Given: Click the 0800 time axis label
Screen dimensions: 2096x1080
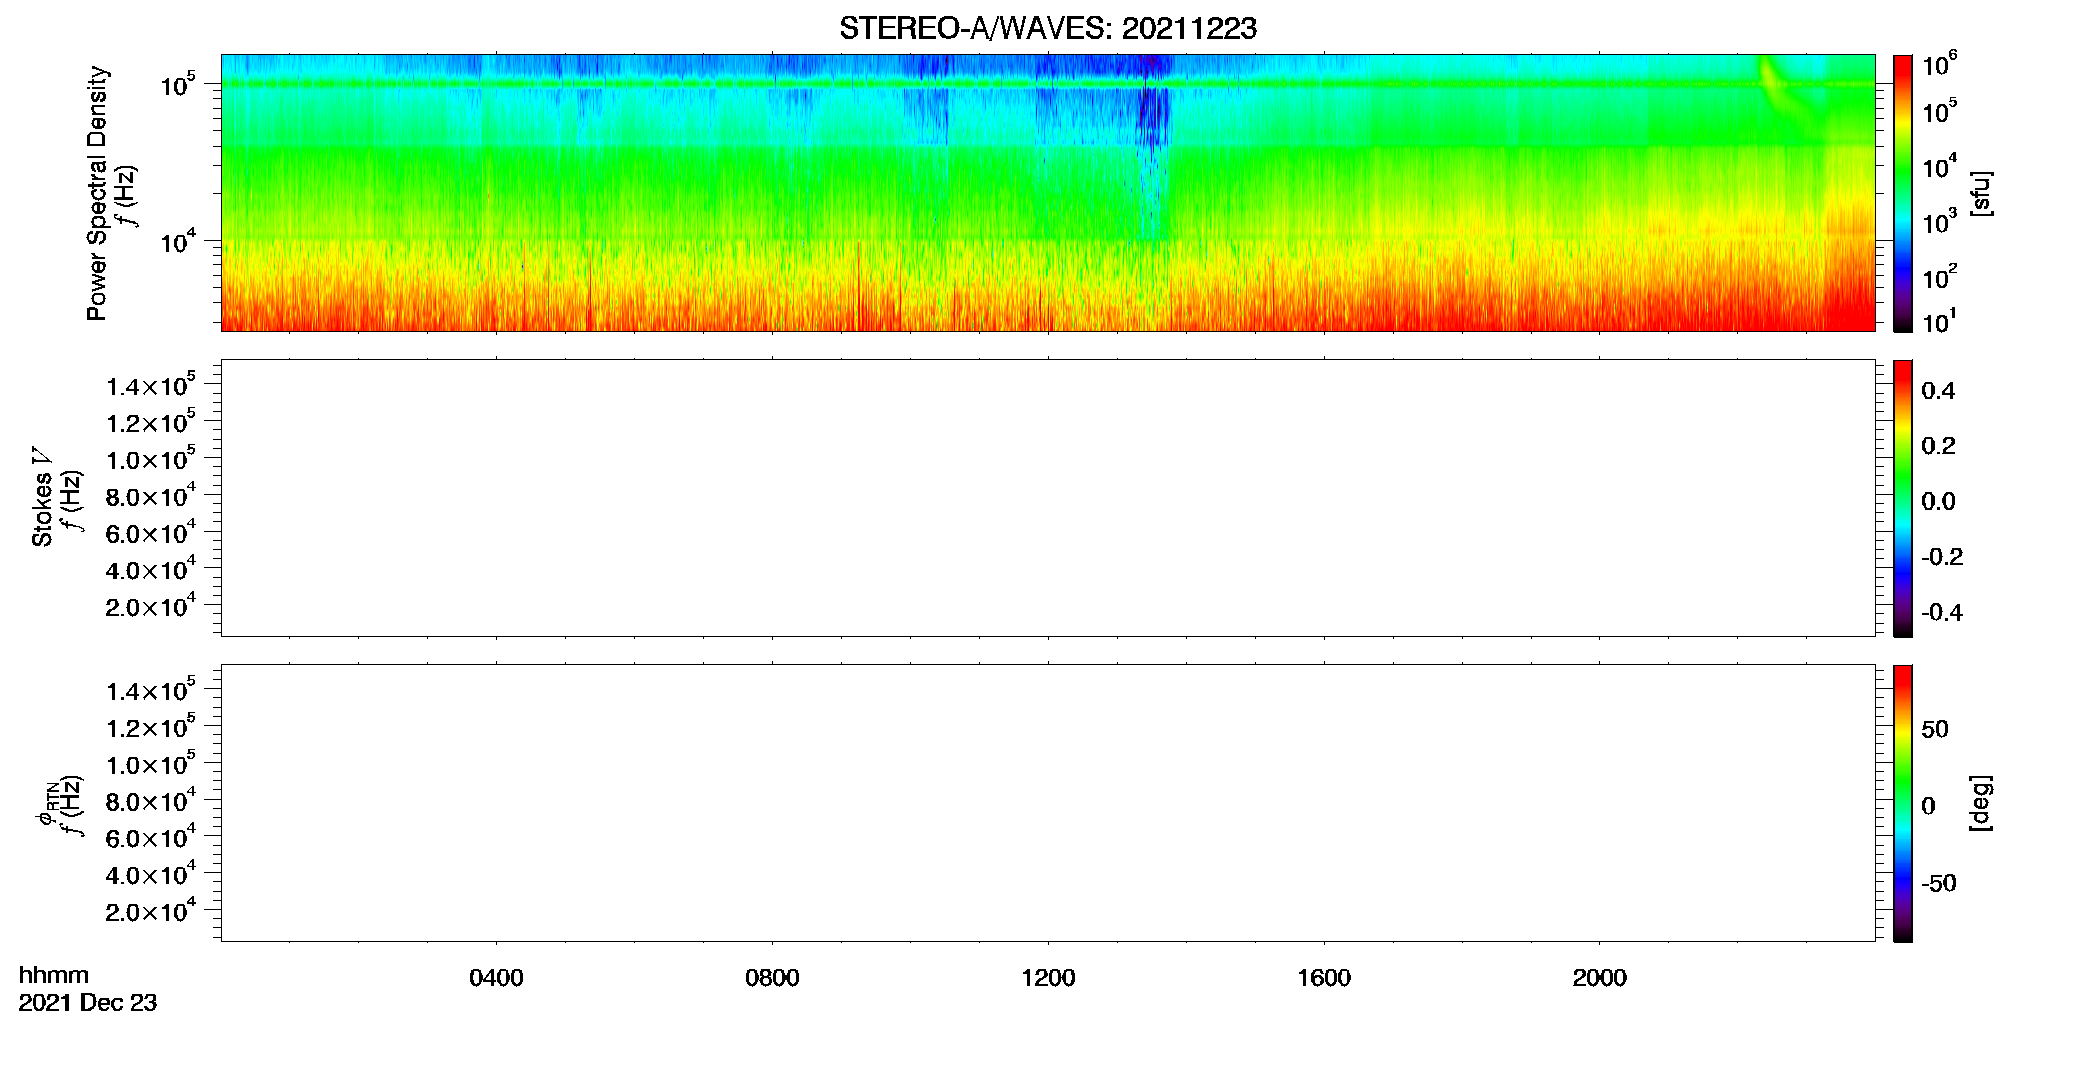Looking at the screenshot, I should (772, 978).
